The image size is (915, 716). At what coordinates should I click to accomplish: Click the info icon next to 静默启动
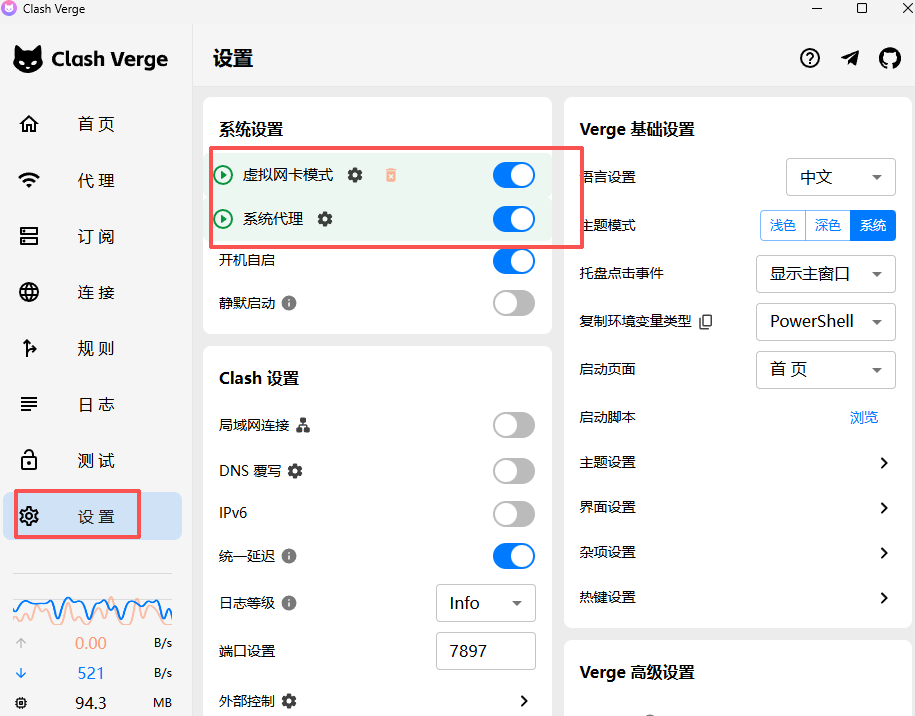pyautogui.click(x=289, y=303)
